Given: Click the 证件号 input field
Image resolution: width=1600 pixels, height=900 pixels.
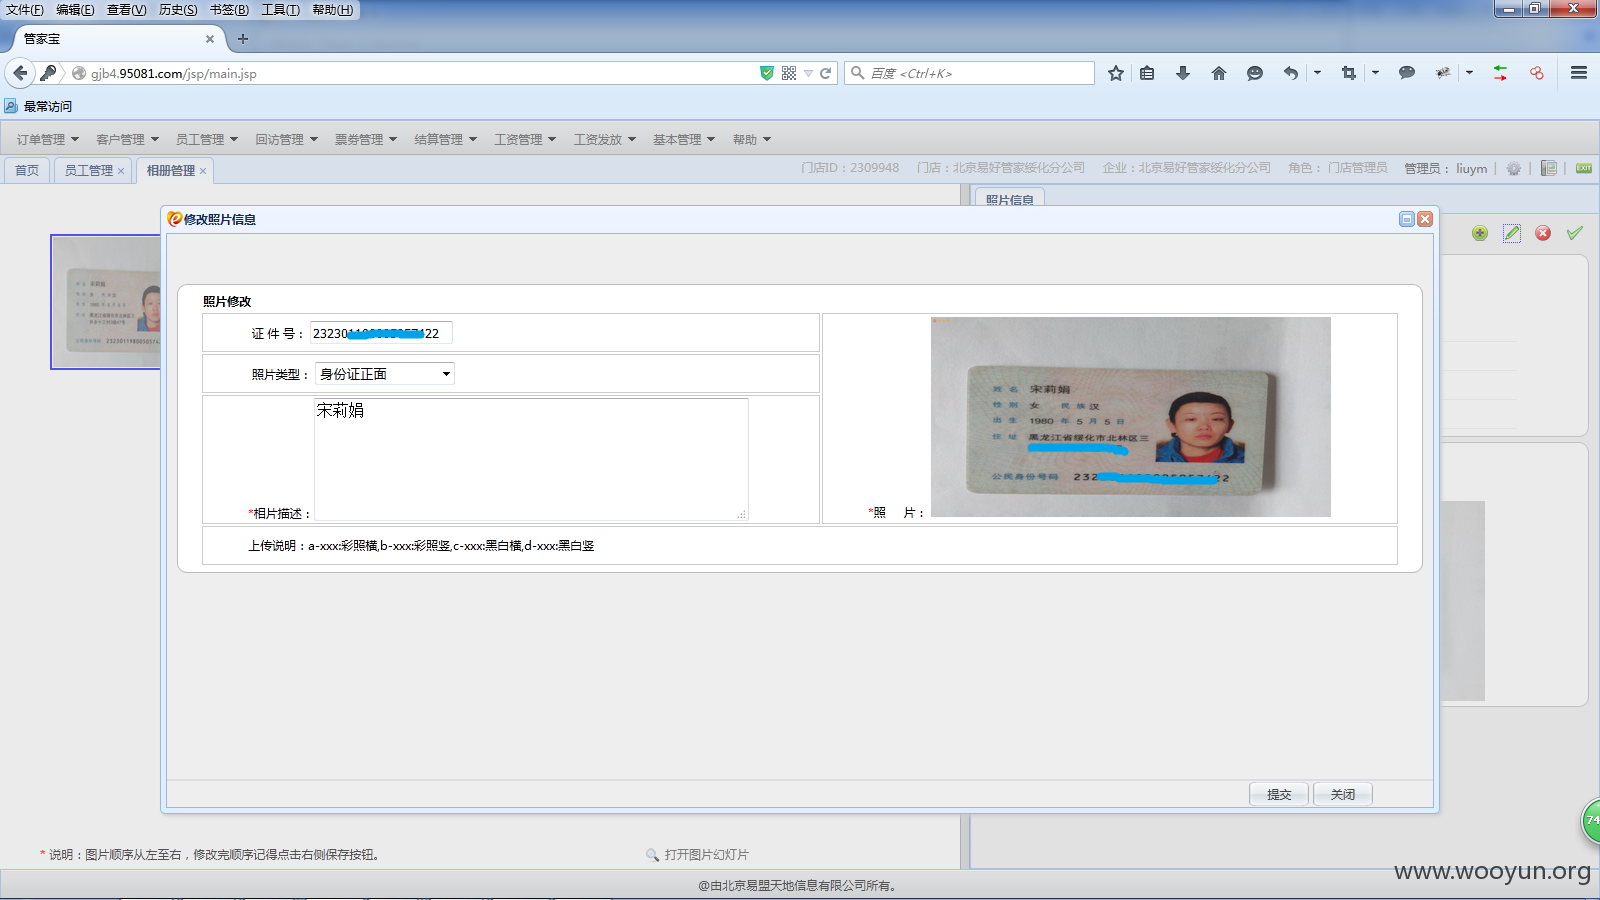Looking at the screenshot, I should (x=381, y=333).
